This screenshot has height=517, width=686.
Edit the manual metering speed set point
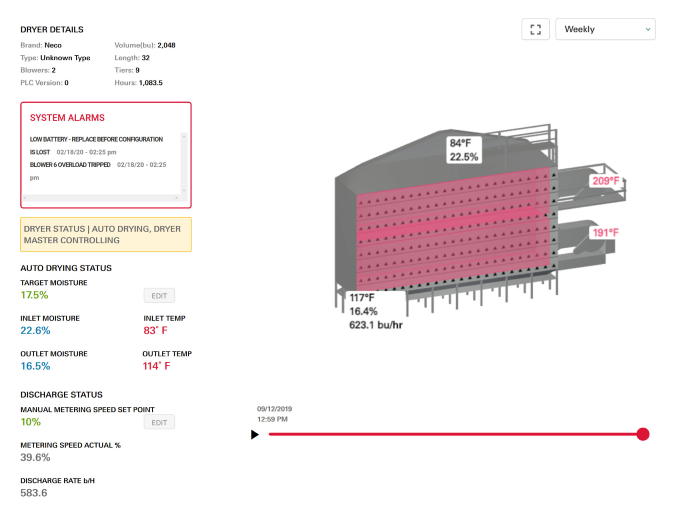pyautogui.click(x=159, y=423)
